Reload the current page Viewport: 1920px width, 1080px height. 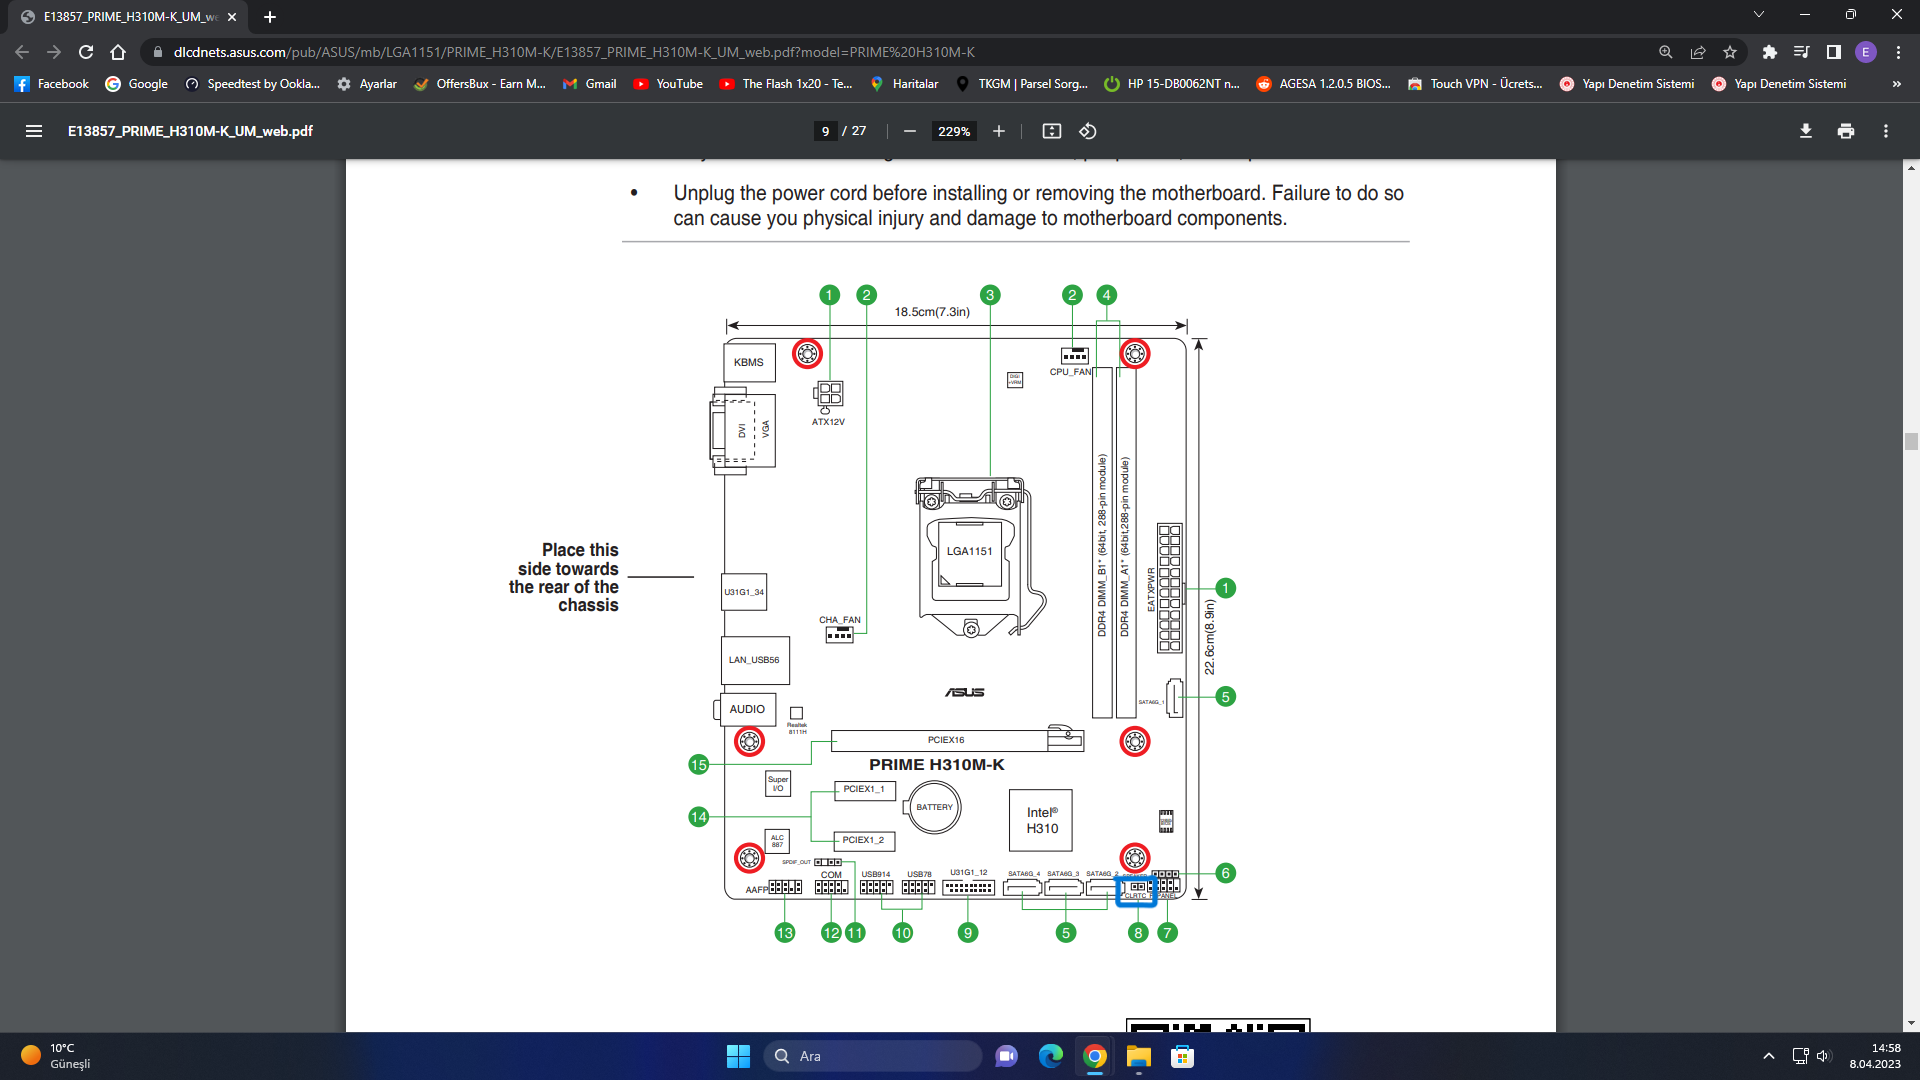click(x=86, y=52)
